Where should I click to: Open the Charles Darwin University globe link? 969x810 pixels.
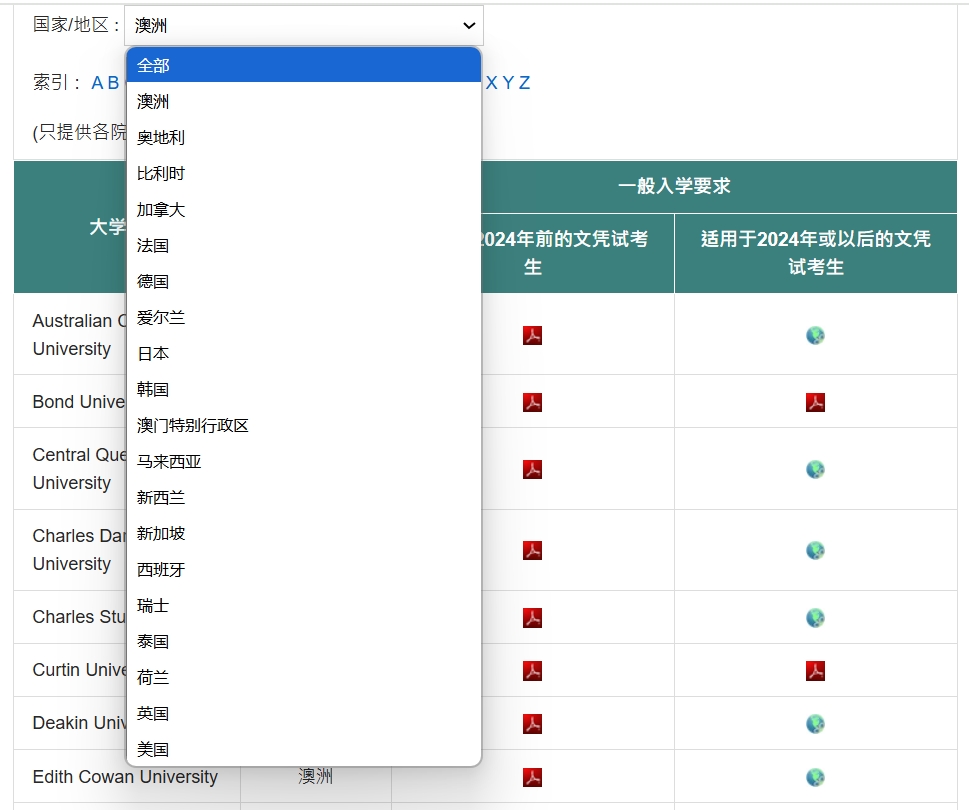[814, 550]
